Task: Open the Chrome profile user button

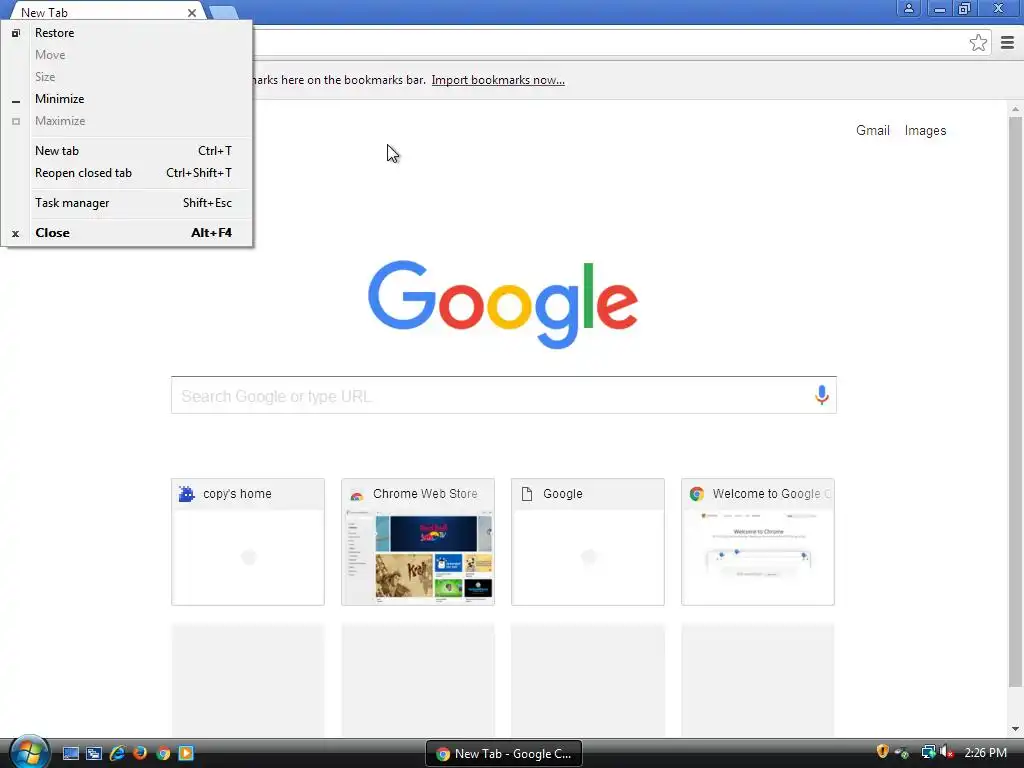Action: coord(908,8)
